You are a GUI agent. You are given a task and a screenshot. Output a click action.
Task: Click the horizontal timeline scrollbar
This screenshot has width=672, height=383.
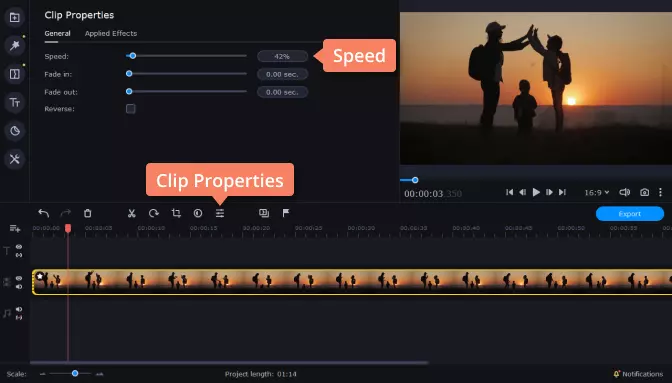229,363
